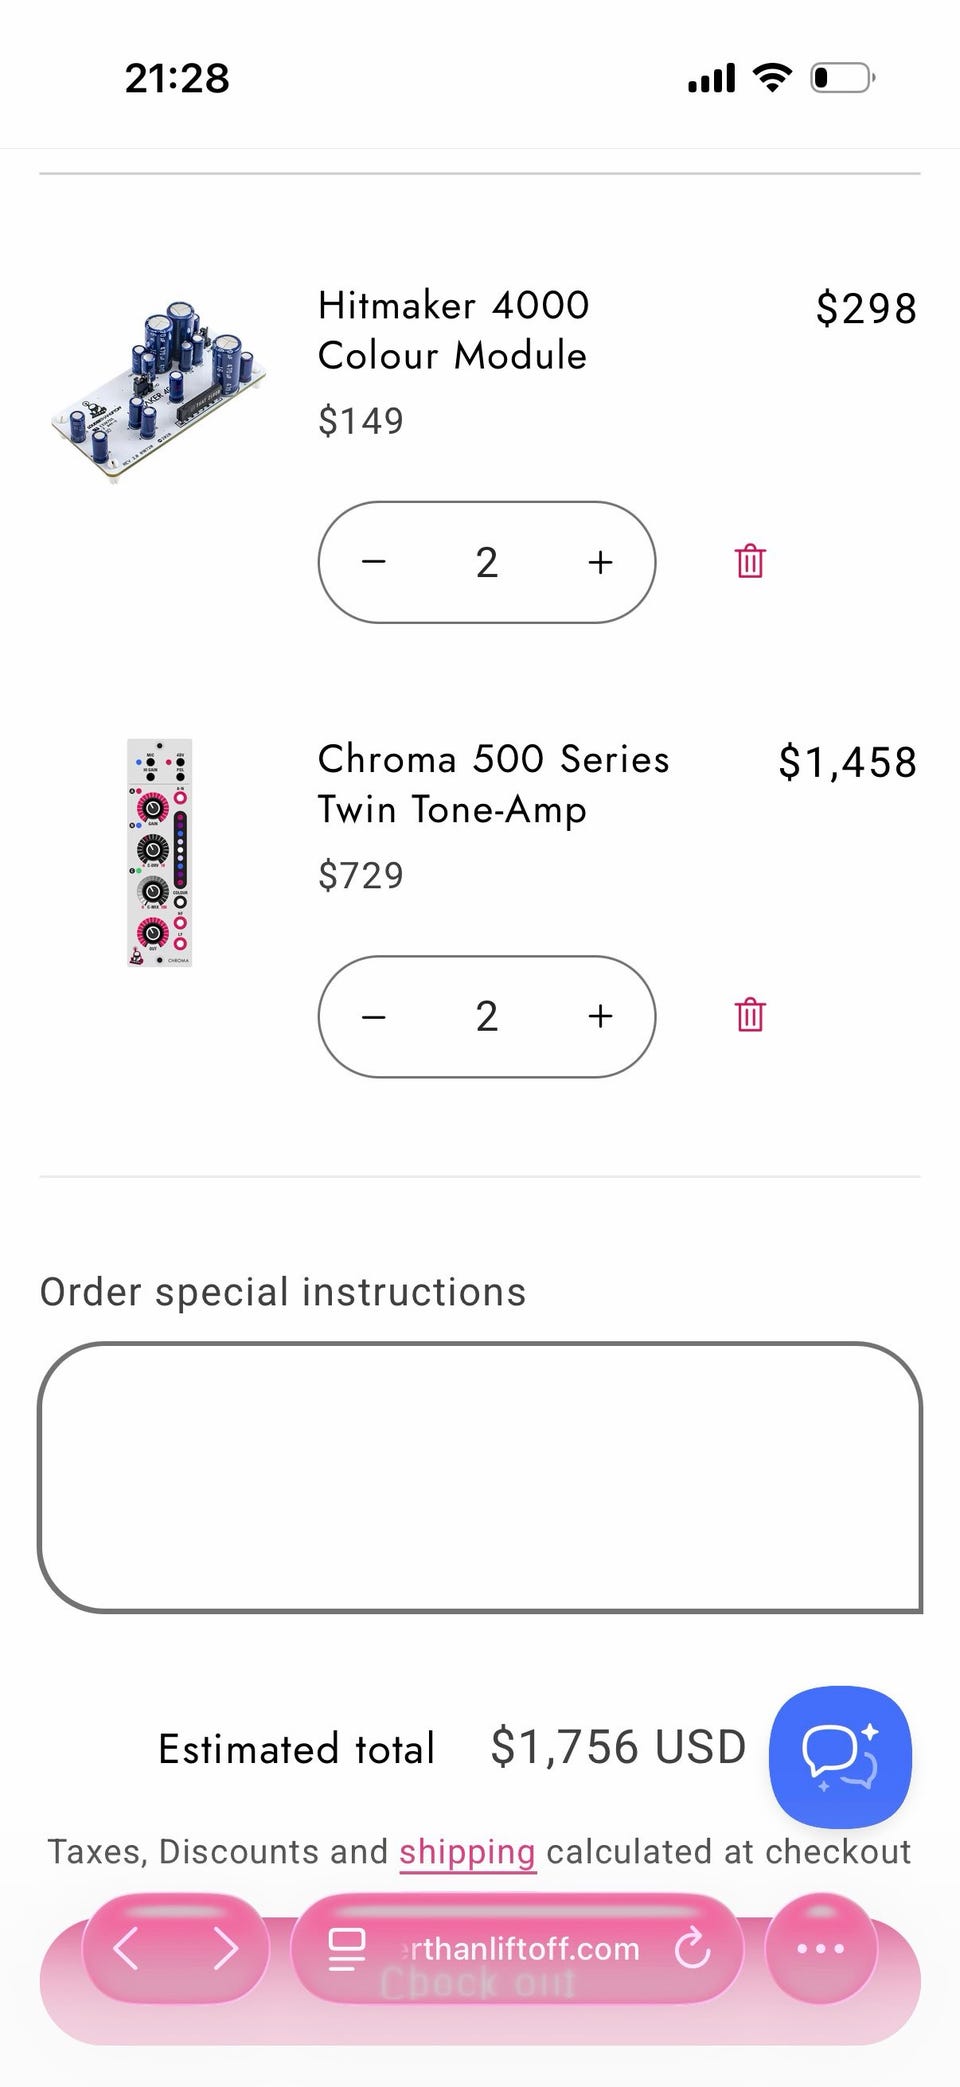The height and width of the screenshot is (2087, 960).
Task: Delete Hitmaker 4000 Colour Module from cart
Action: [x=750, y=562]
